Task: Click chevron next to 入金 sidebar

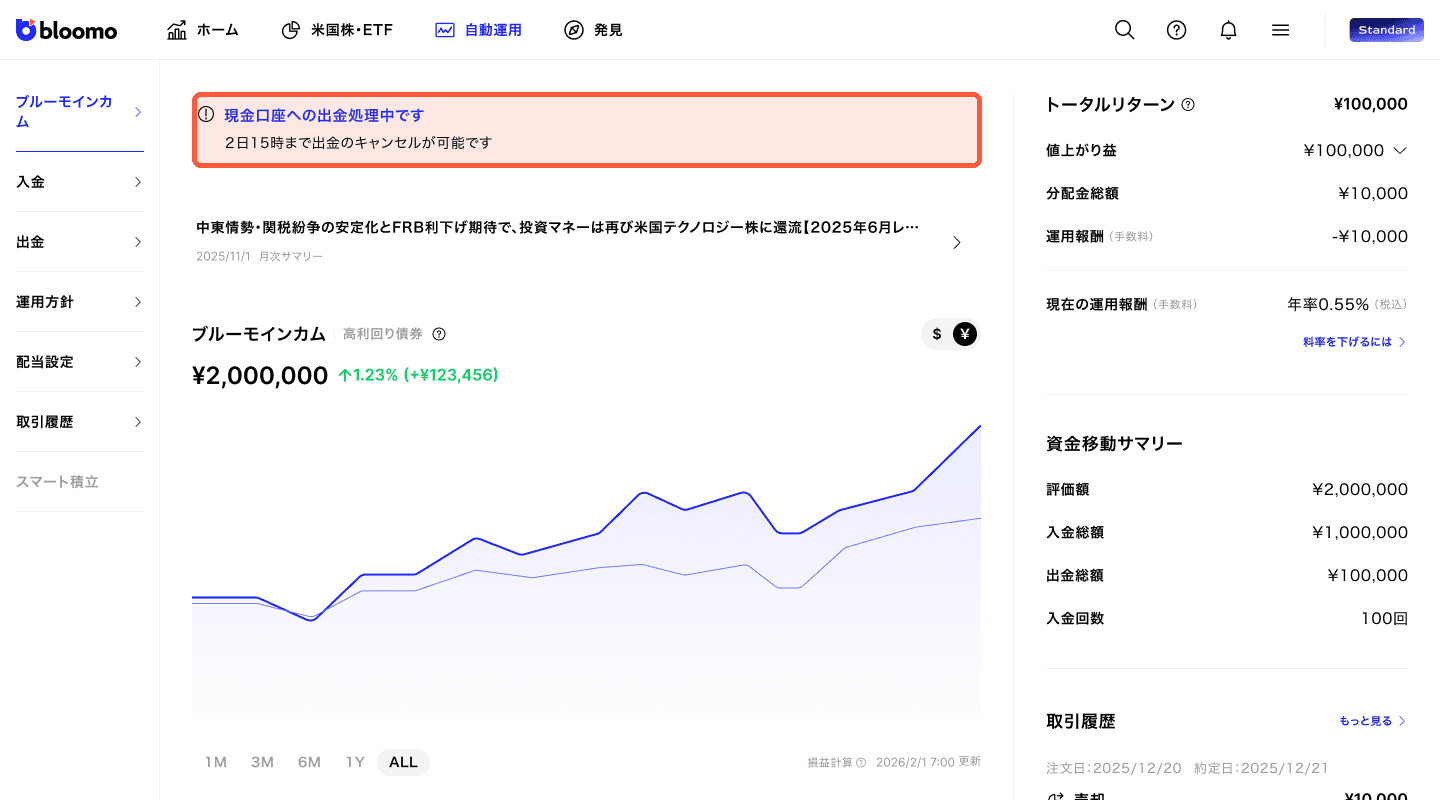Action: 138,182
